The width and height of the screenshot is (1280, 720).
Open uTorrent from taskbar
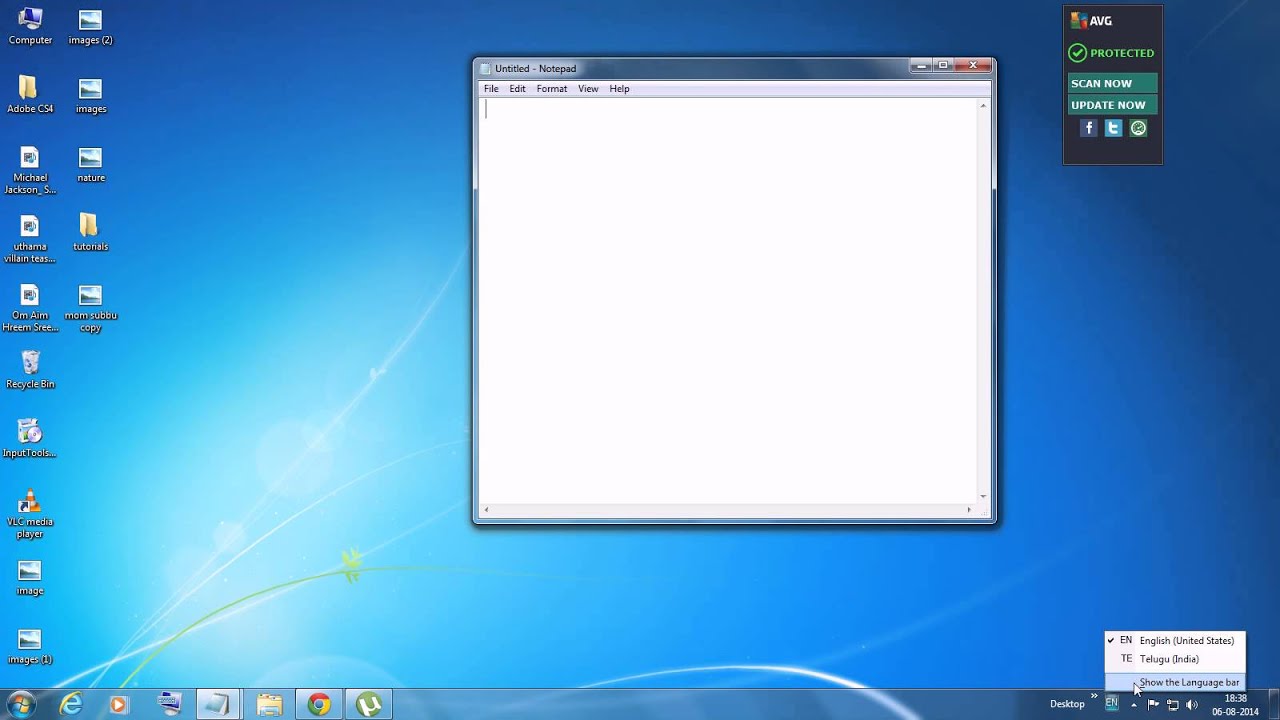(x=369, y=705)
